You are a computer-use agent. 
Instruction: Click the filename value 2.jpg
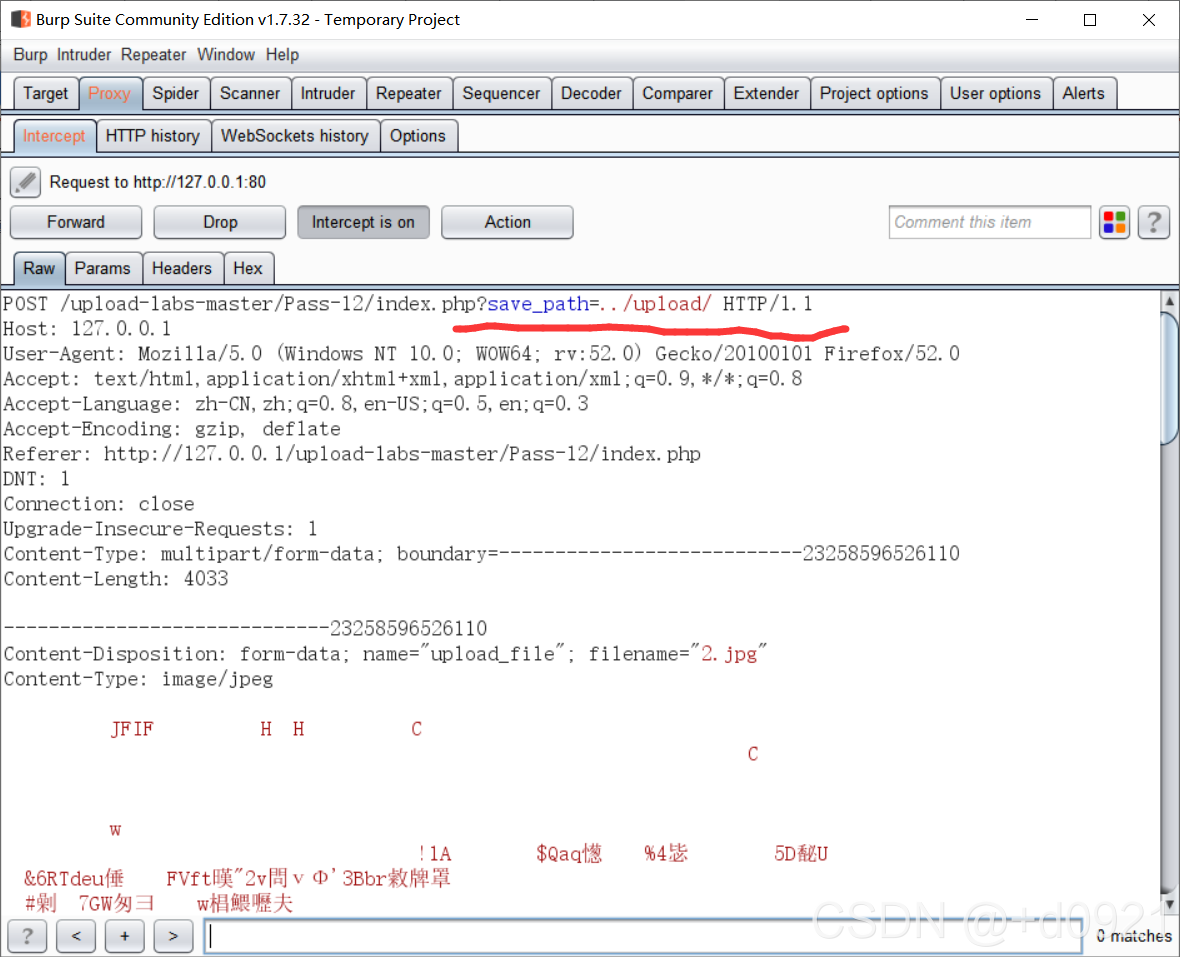point(729,654)
